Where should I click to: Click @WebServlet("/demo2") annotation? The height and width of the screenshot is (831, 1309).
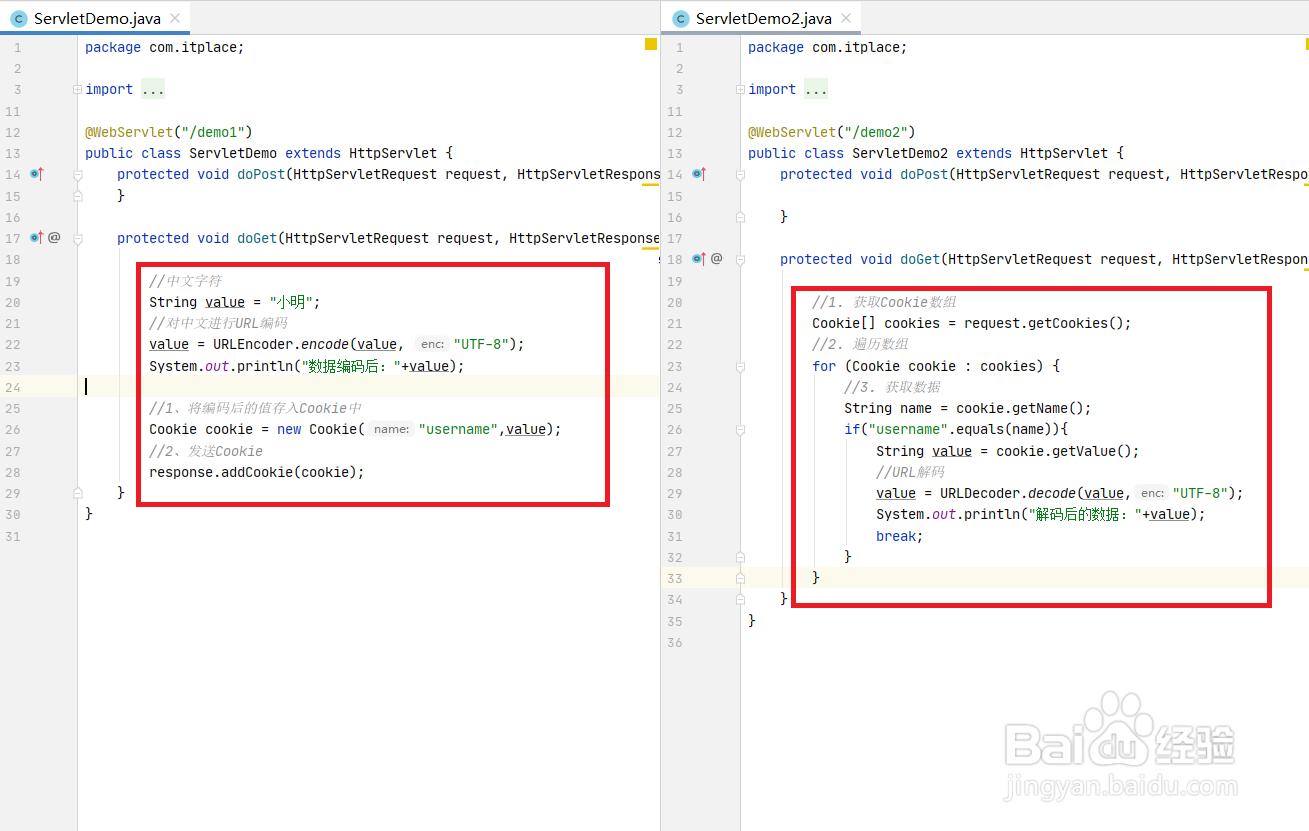click(x=832, y=132)
